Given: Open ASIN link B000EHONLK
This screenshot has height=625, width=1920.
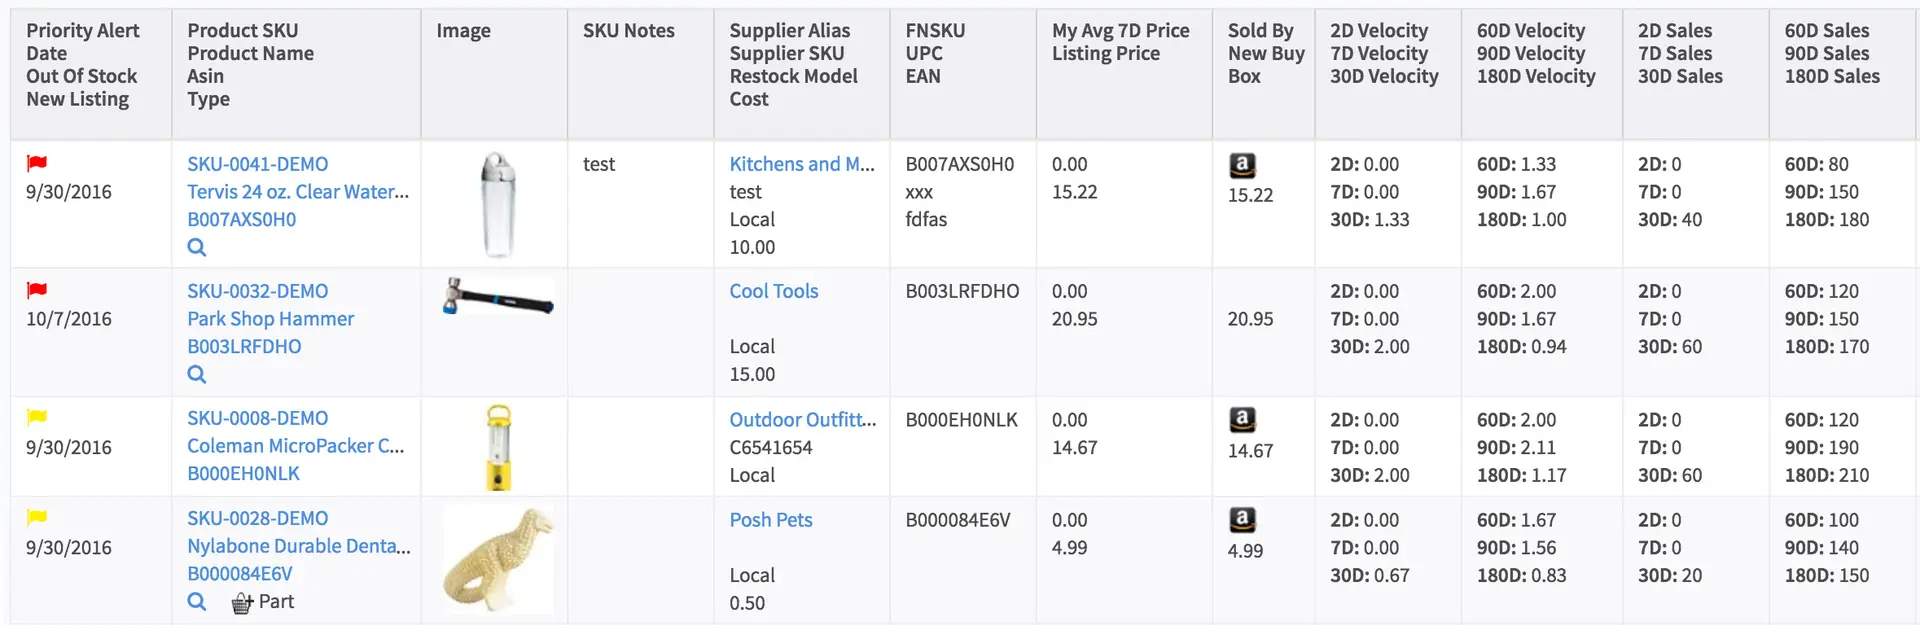Looking at the screenshot, I should pyautogui.click(x=243, y=473).
